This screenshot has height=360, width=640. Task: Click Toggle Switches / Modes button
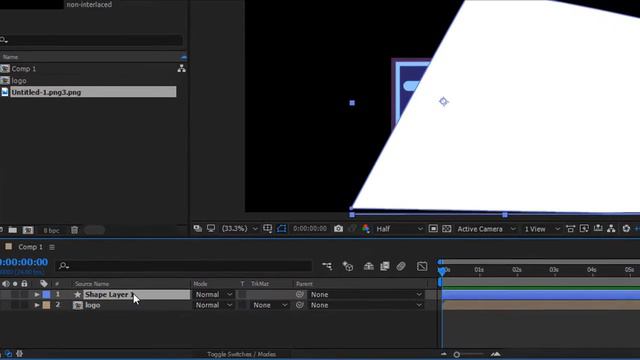tap(241, 354)
